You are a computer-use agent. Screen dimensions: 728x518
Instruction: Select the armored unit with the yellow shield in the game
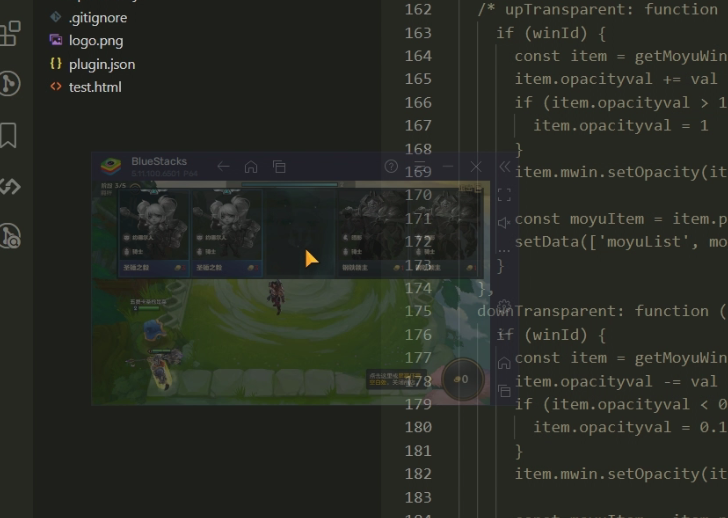[162, 369]
